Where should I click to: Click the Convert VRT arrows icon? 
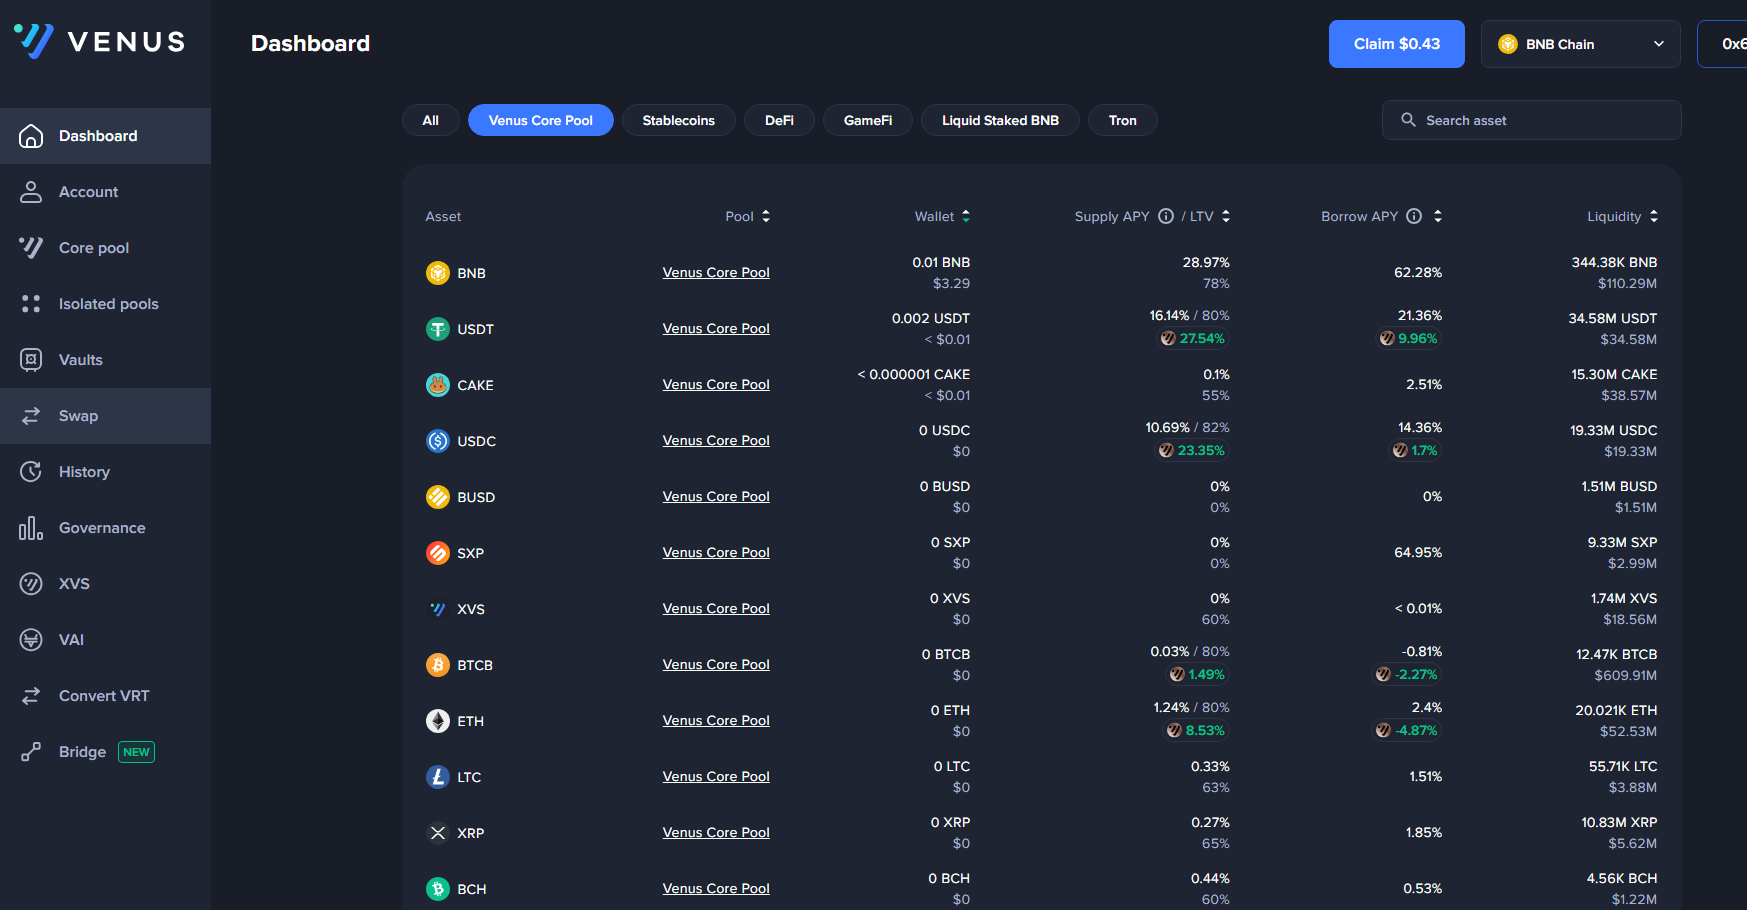pos(31,696)
